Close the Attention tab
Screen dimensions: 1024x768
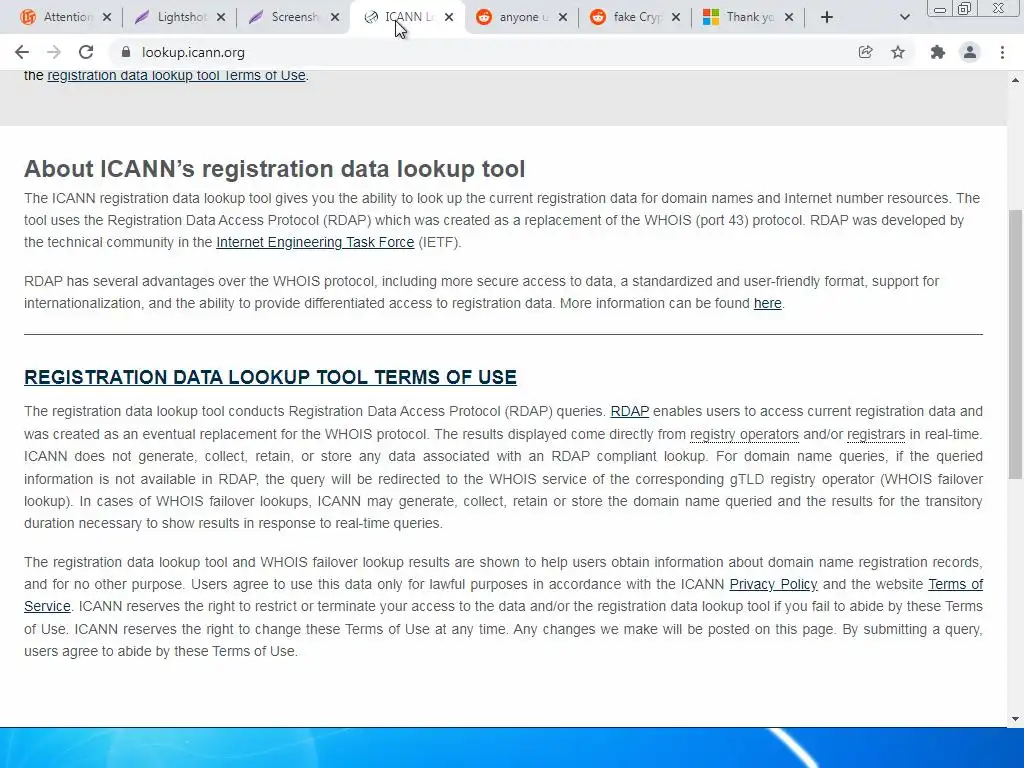coord(107,17)
